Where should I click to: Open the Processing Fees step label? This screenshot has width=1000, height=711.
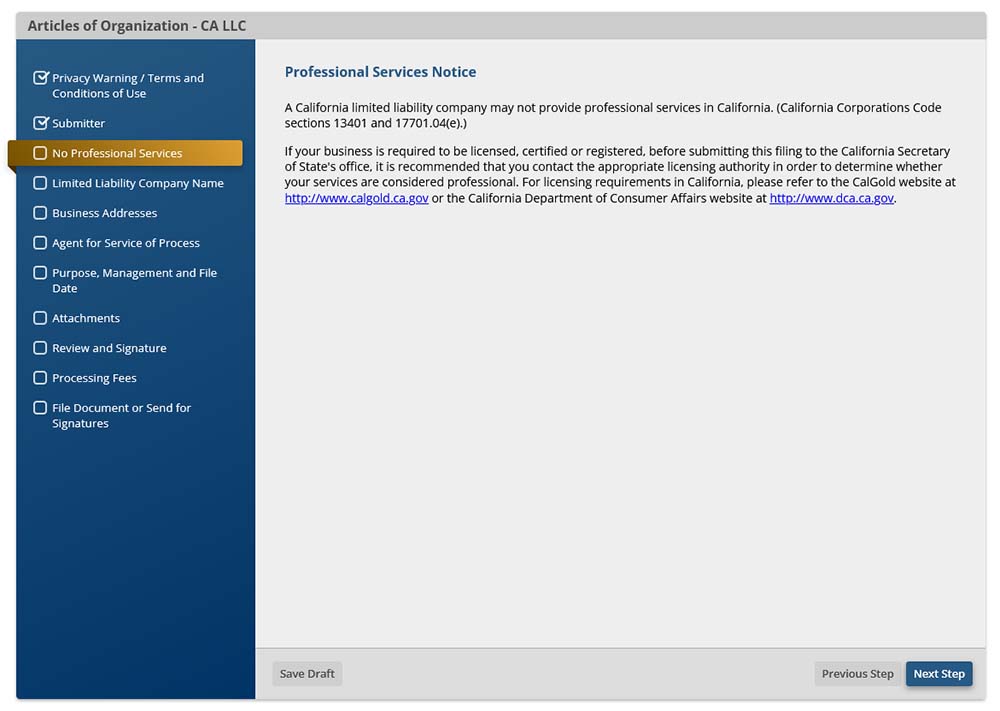tap(94, 378)
